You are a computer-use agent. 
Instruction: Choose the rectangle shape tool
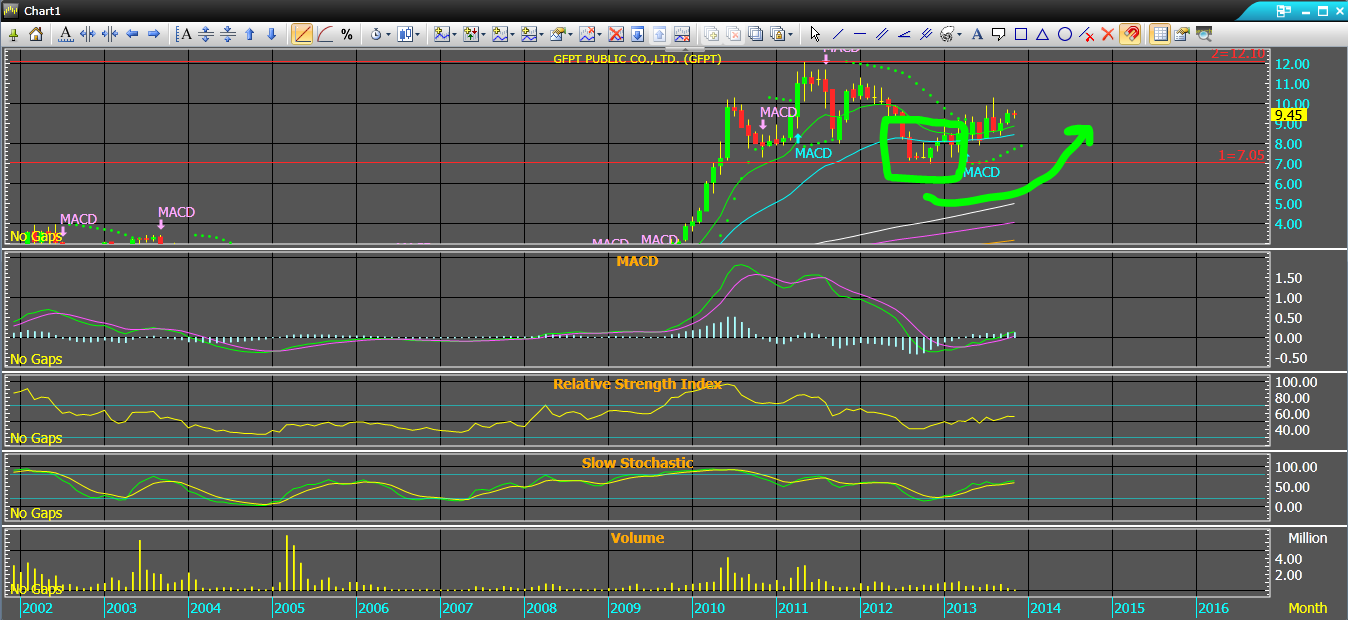(1020, 34)
